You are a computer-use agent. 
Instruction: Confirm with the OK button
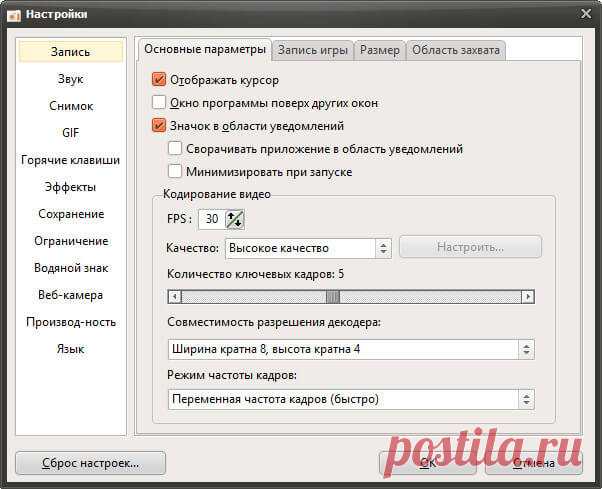[x=428, y=463]
